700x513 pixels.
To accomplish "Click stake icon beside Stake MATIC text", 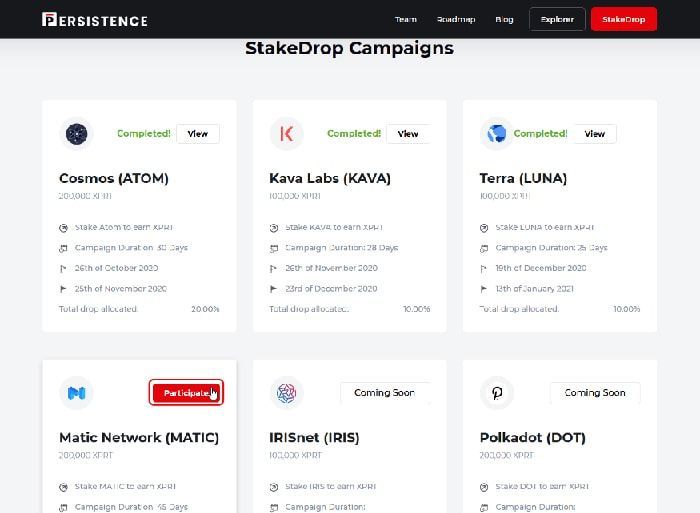I will tap(63, 487).
